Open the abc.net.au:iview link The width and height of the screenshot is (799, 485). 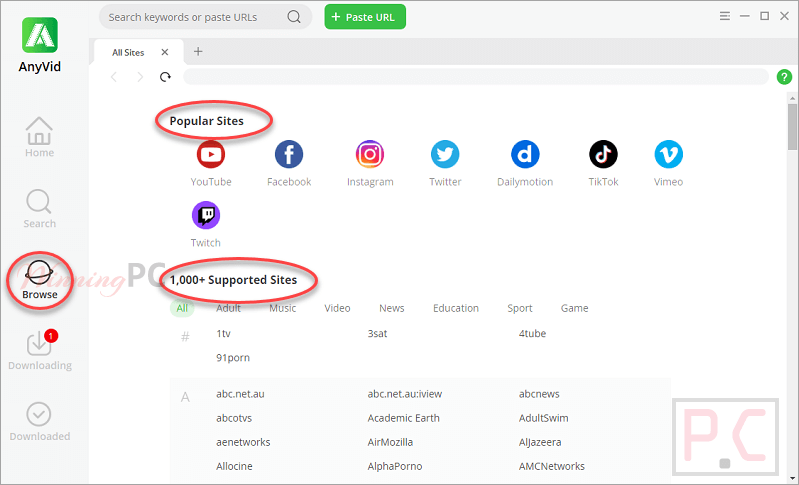(x=405, y=394)
